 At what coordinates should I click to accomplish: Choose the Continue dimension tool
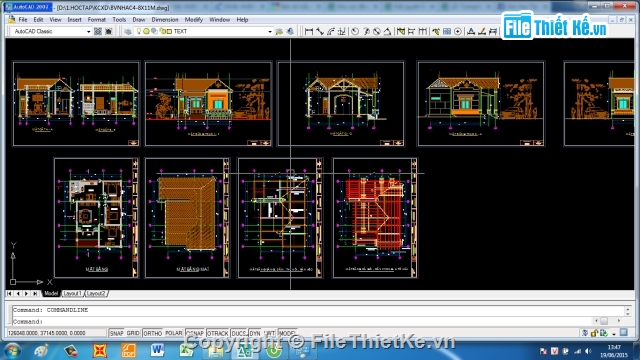(x=423, y=31)
